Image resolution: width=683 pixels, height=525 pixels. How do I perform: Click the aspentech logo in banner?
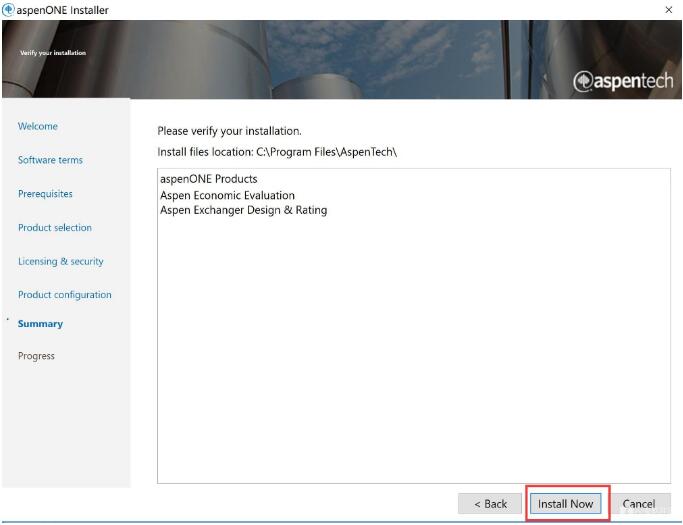click(x=623, y=81)
